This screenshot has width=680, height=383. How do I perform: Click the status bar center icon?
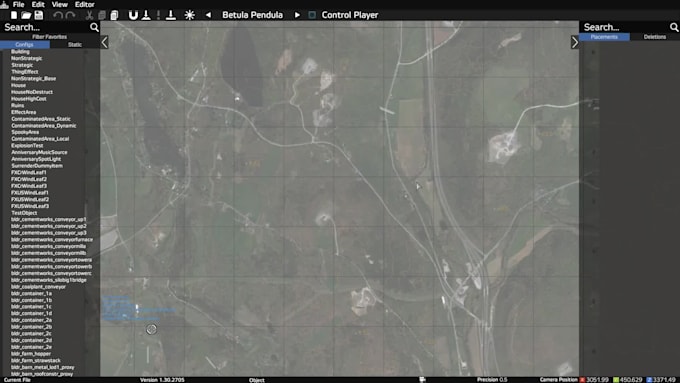422,380
